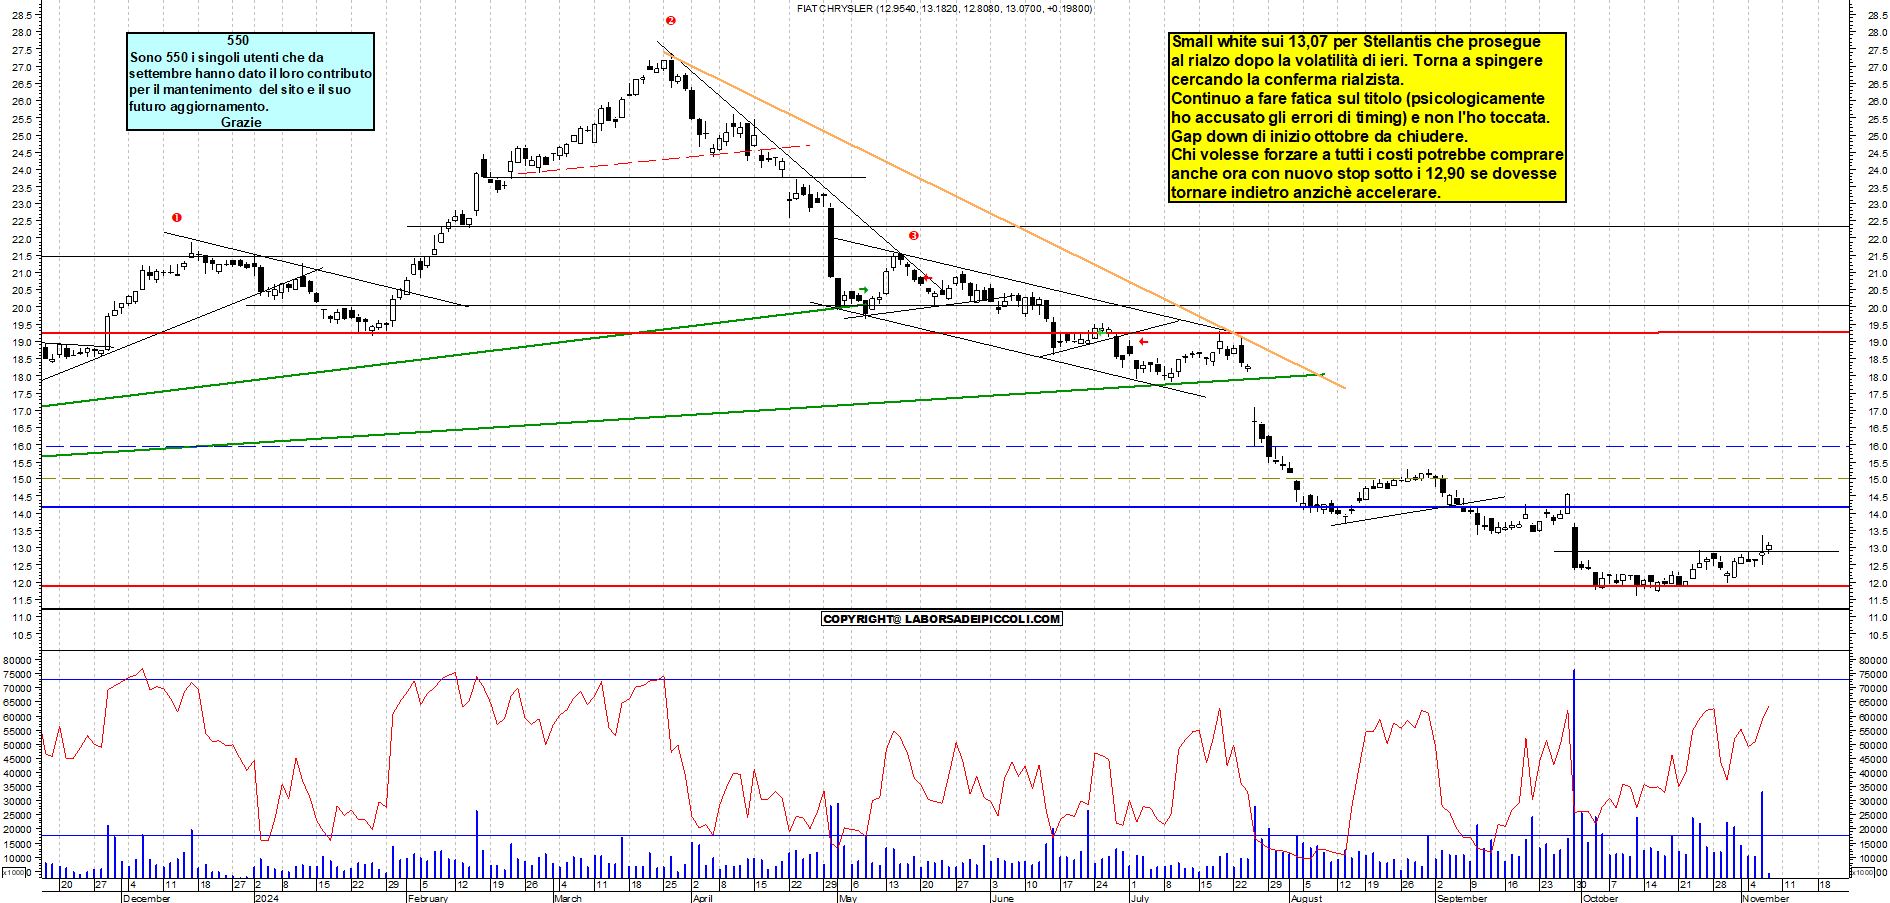Click the red arrow beside the July candles
The image size is (1890, 903).
click(1142, 341)
